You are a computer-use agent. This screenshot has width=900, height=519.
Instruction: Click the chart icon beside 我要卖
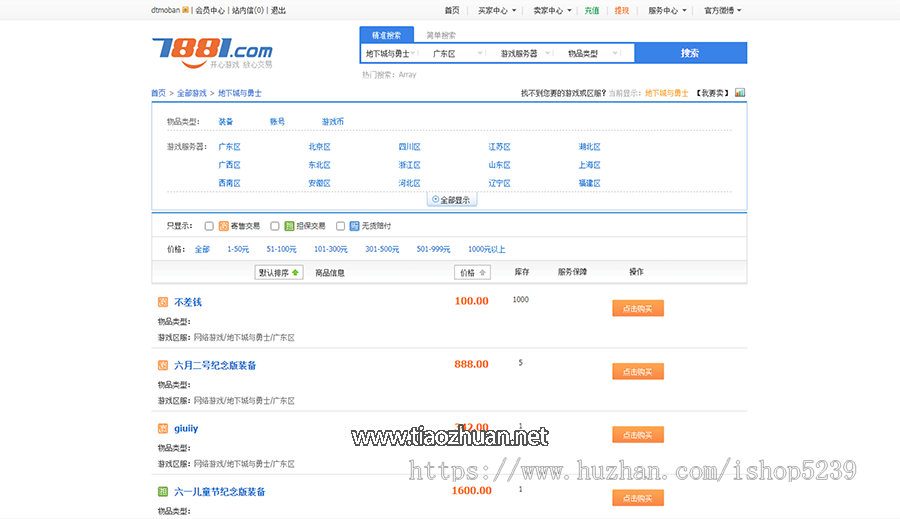[x=740, y=93]
